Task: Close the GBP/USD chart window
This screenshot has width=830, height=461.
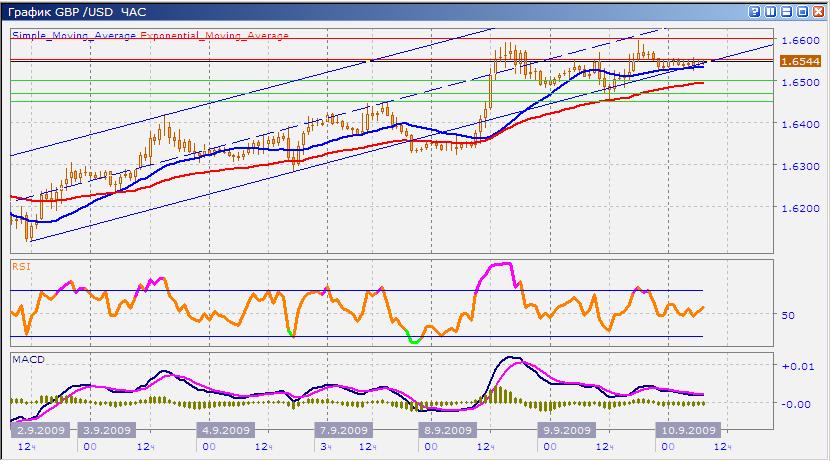Action: 819,11
